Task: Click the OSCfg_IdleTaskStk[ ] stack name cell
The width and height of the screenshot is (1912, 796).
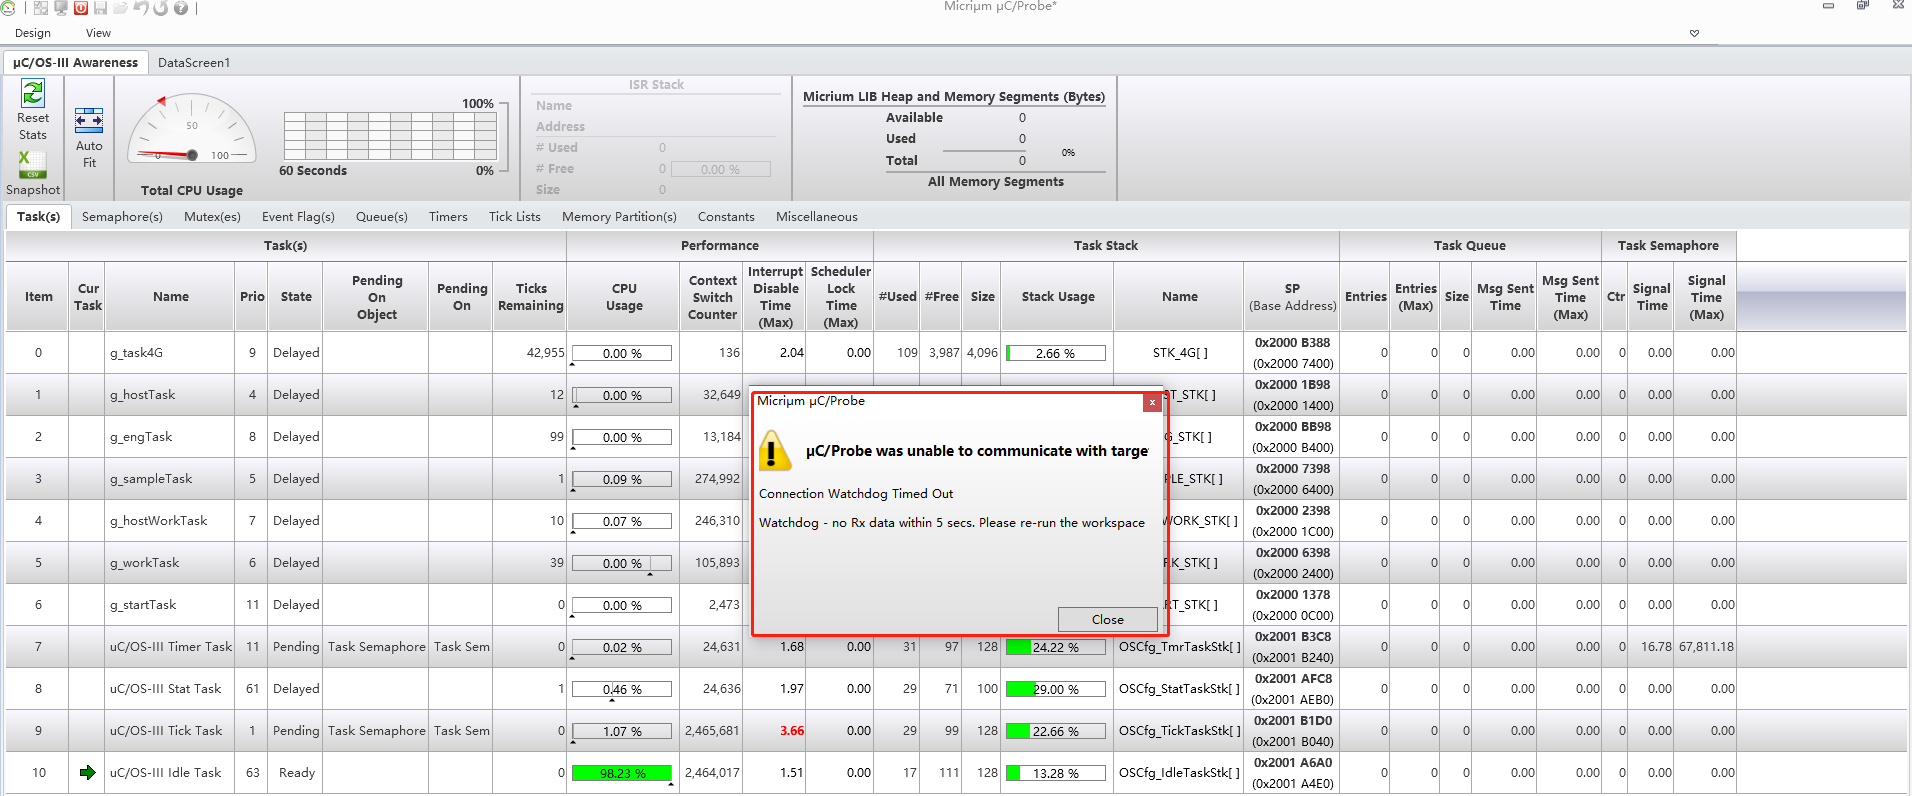Action: [1179, 773]
